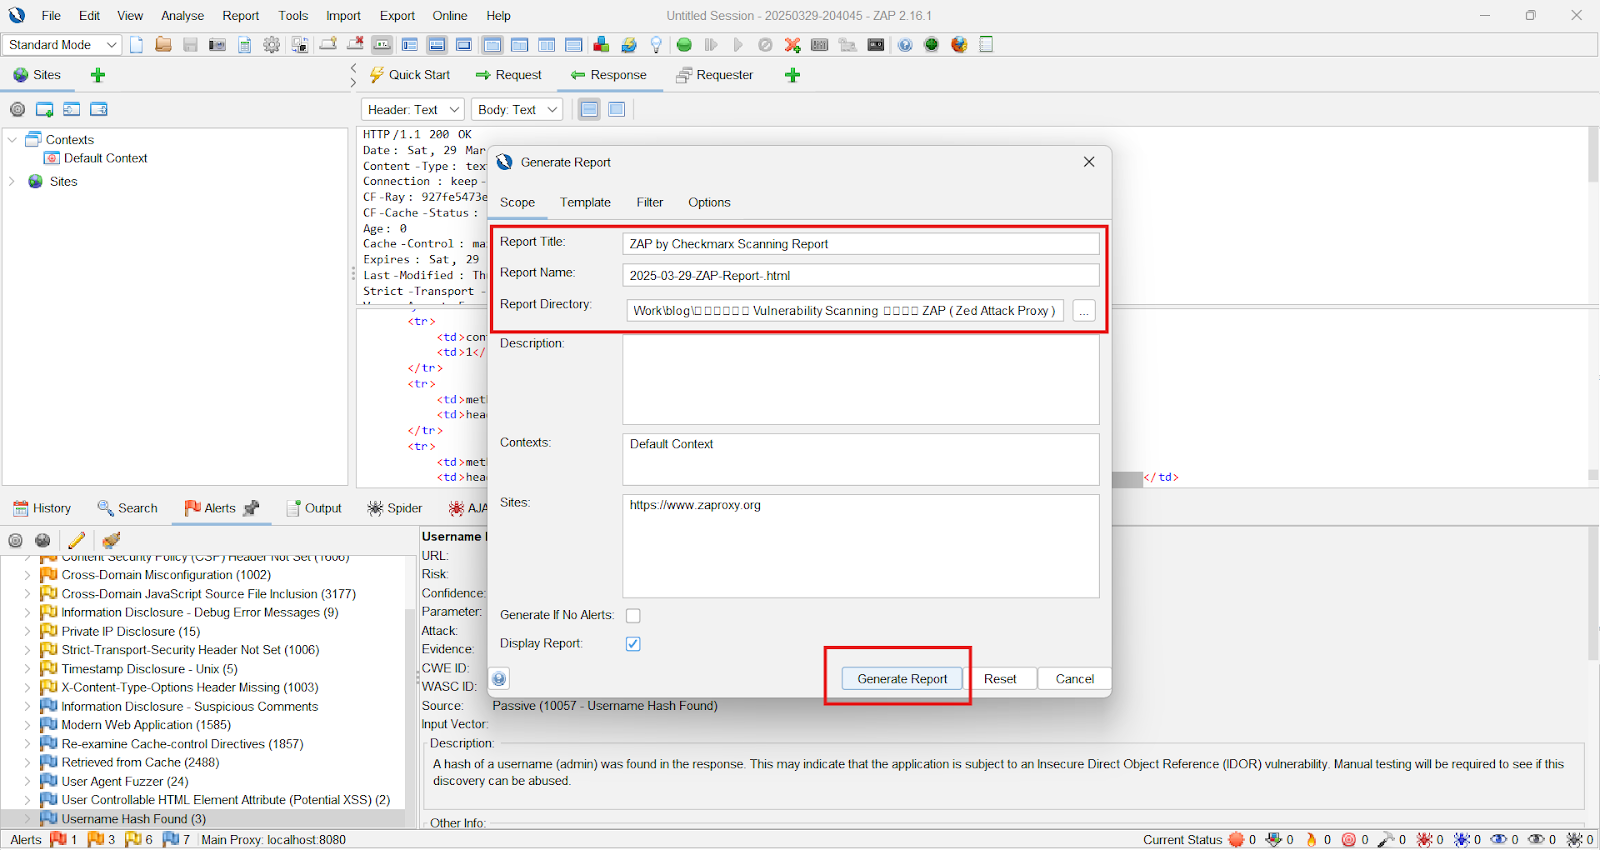The width and height of the screenshot is (1600, 850).
Task: Open the Body: Text dropdown
Action: point(517,109)
